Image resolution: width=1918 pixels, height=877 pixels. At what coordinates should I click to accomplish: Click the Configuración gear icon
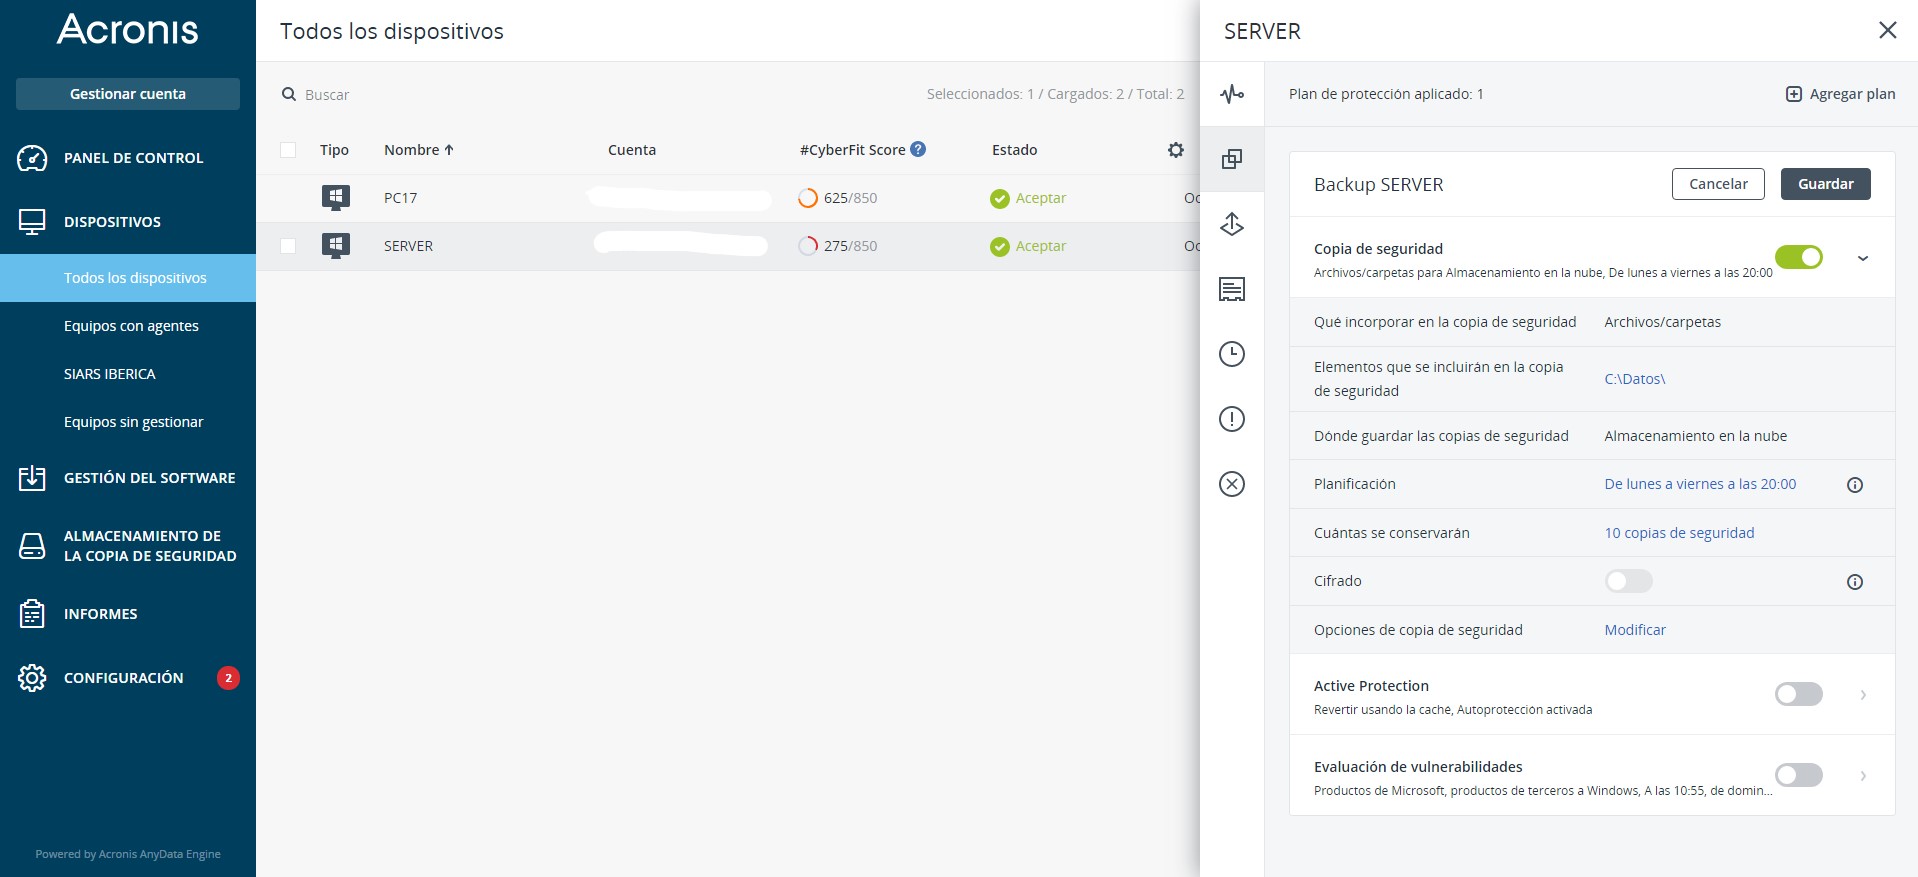[32, 678]
